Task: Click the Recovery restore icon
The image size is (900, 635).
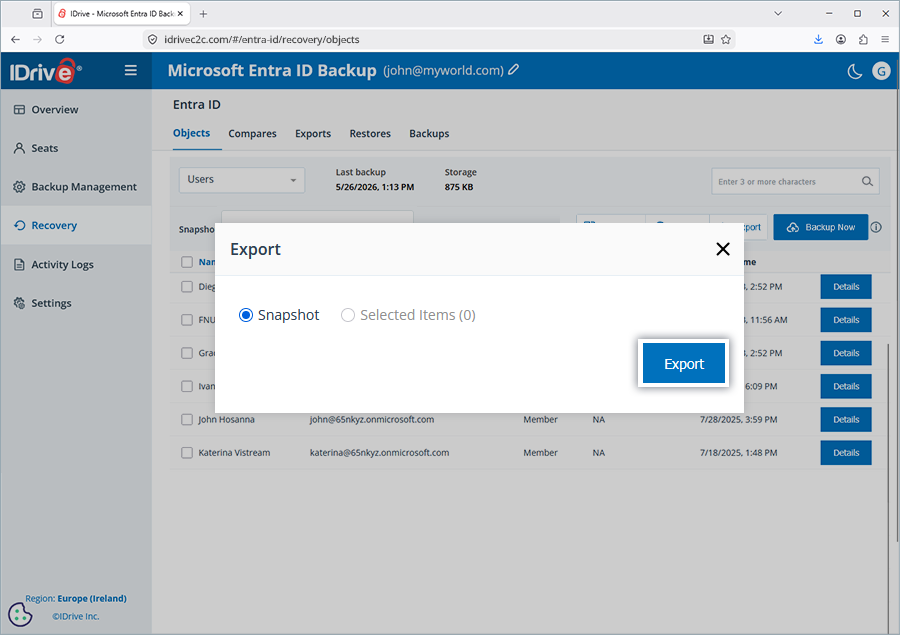Action: point(20,225)
